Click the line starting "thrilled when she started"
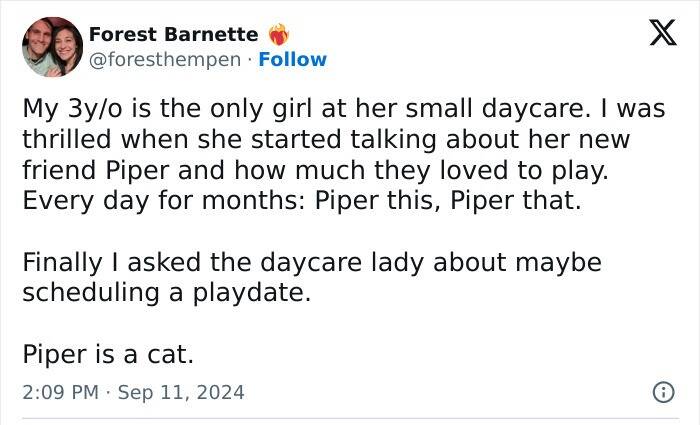The width and height of the screenshot is (700, 425). [326, 139]
